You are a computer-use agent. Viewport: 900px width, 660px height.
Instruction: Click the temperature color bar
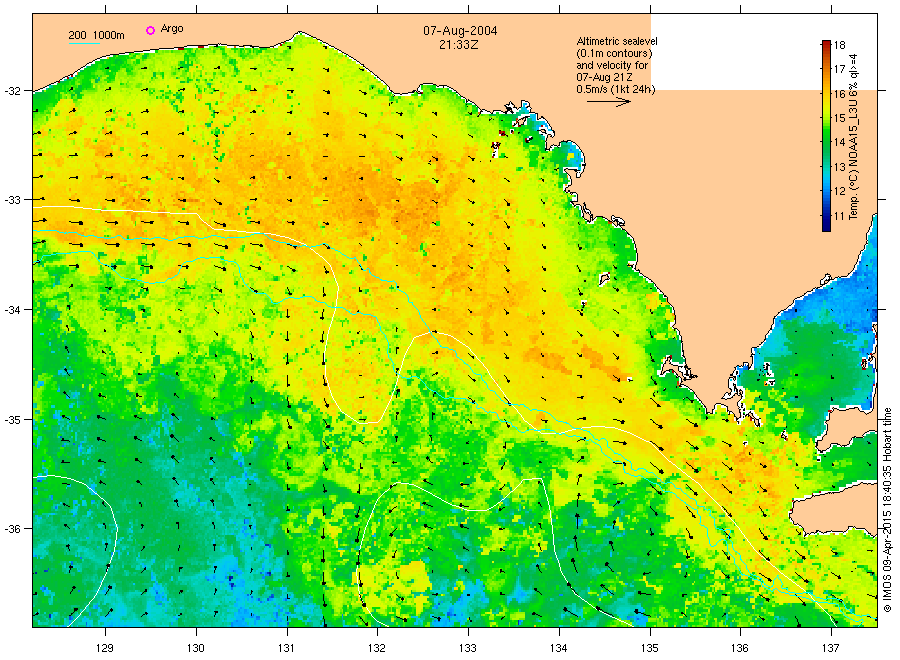click(x=826, y=136)
